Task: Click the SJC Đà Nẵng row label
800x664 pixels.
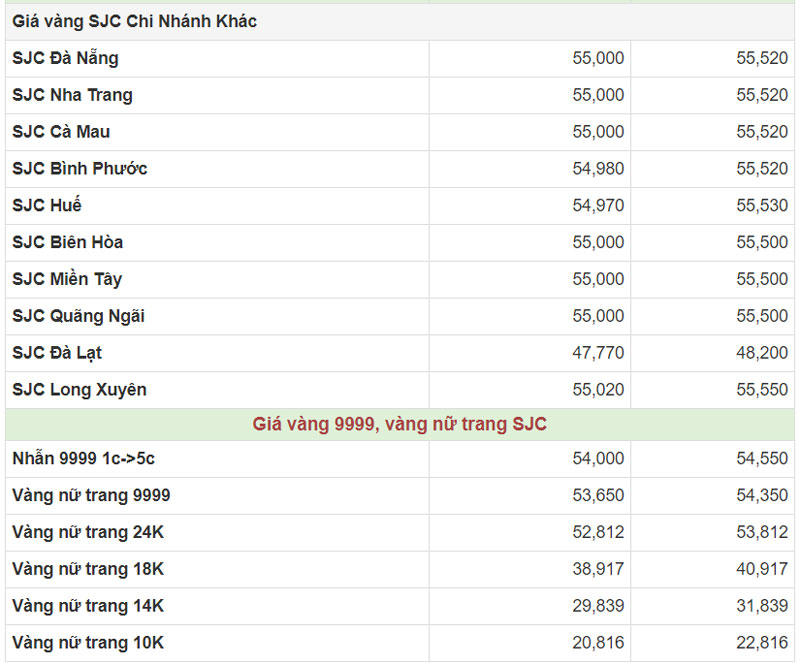Action: tap(65, 58)
